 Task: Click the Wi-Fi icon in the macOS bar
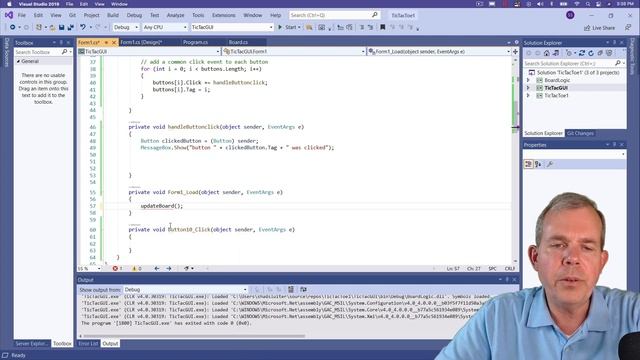(577, 4)
